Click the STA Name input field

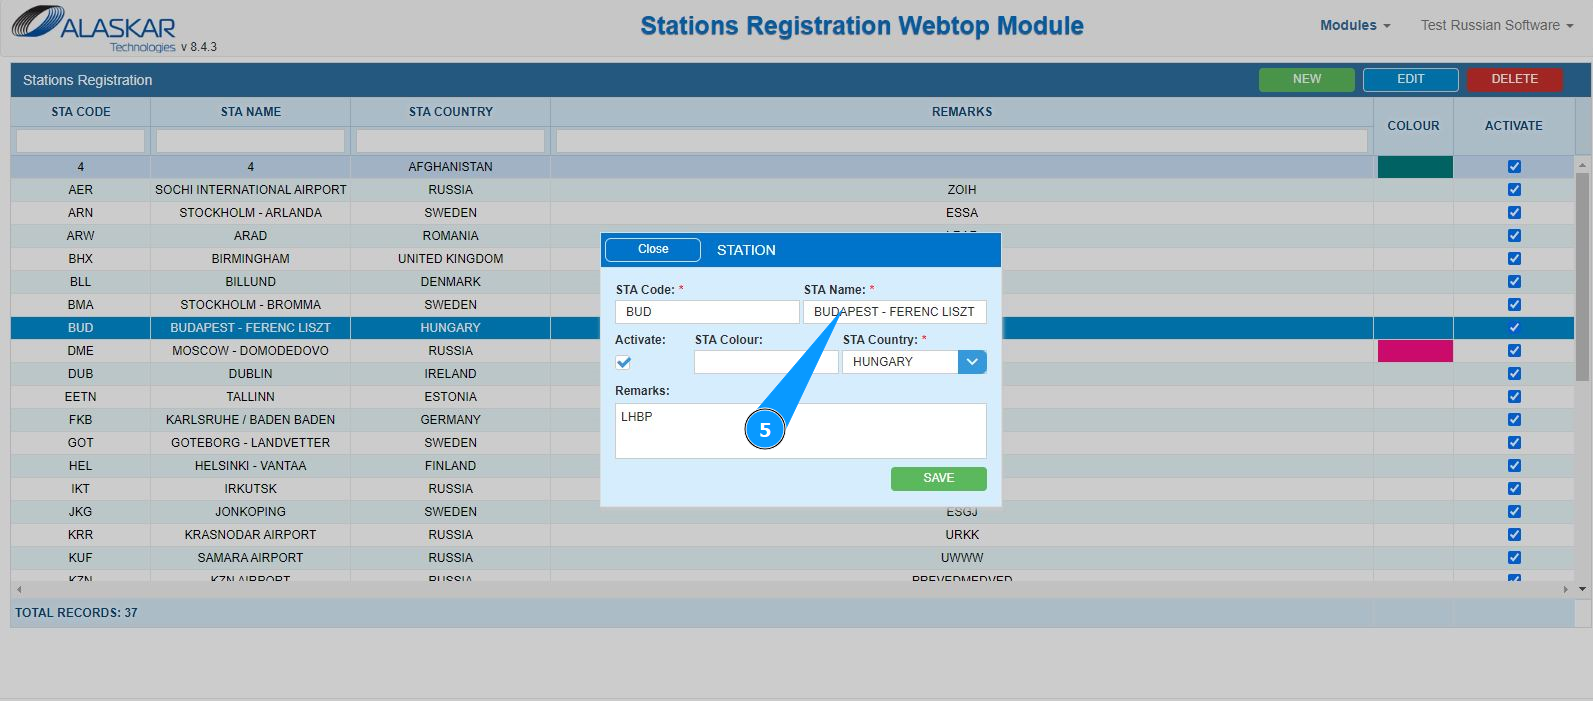[895, 312]
